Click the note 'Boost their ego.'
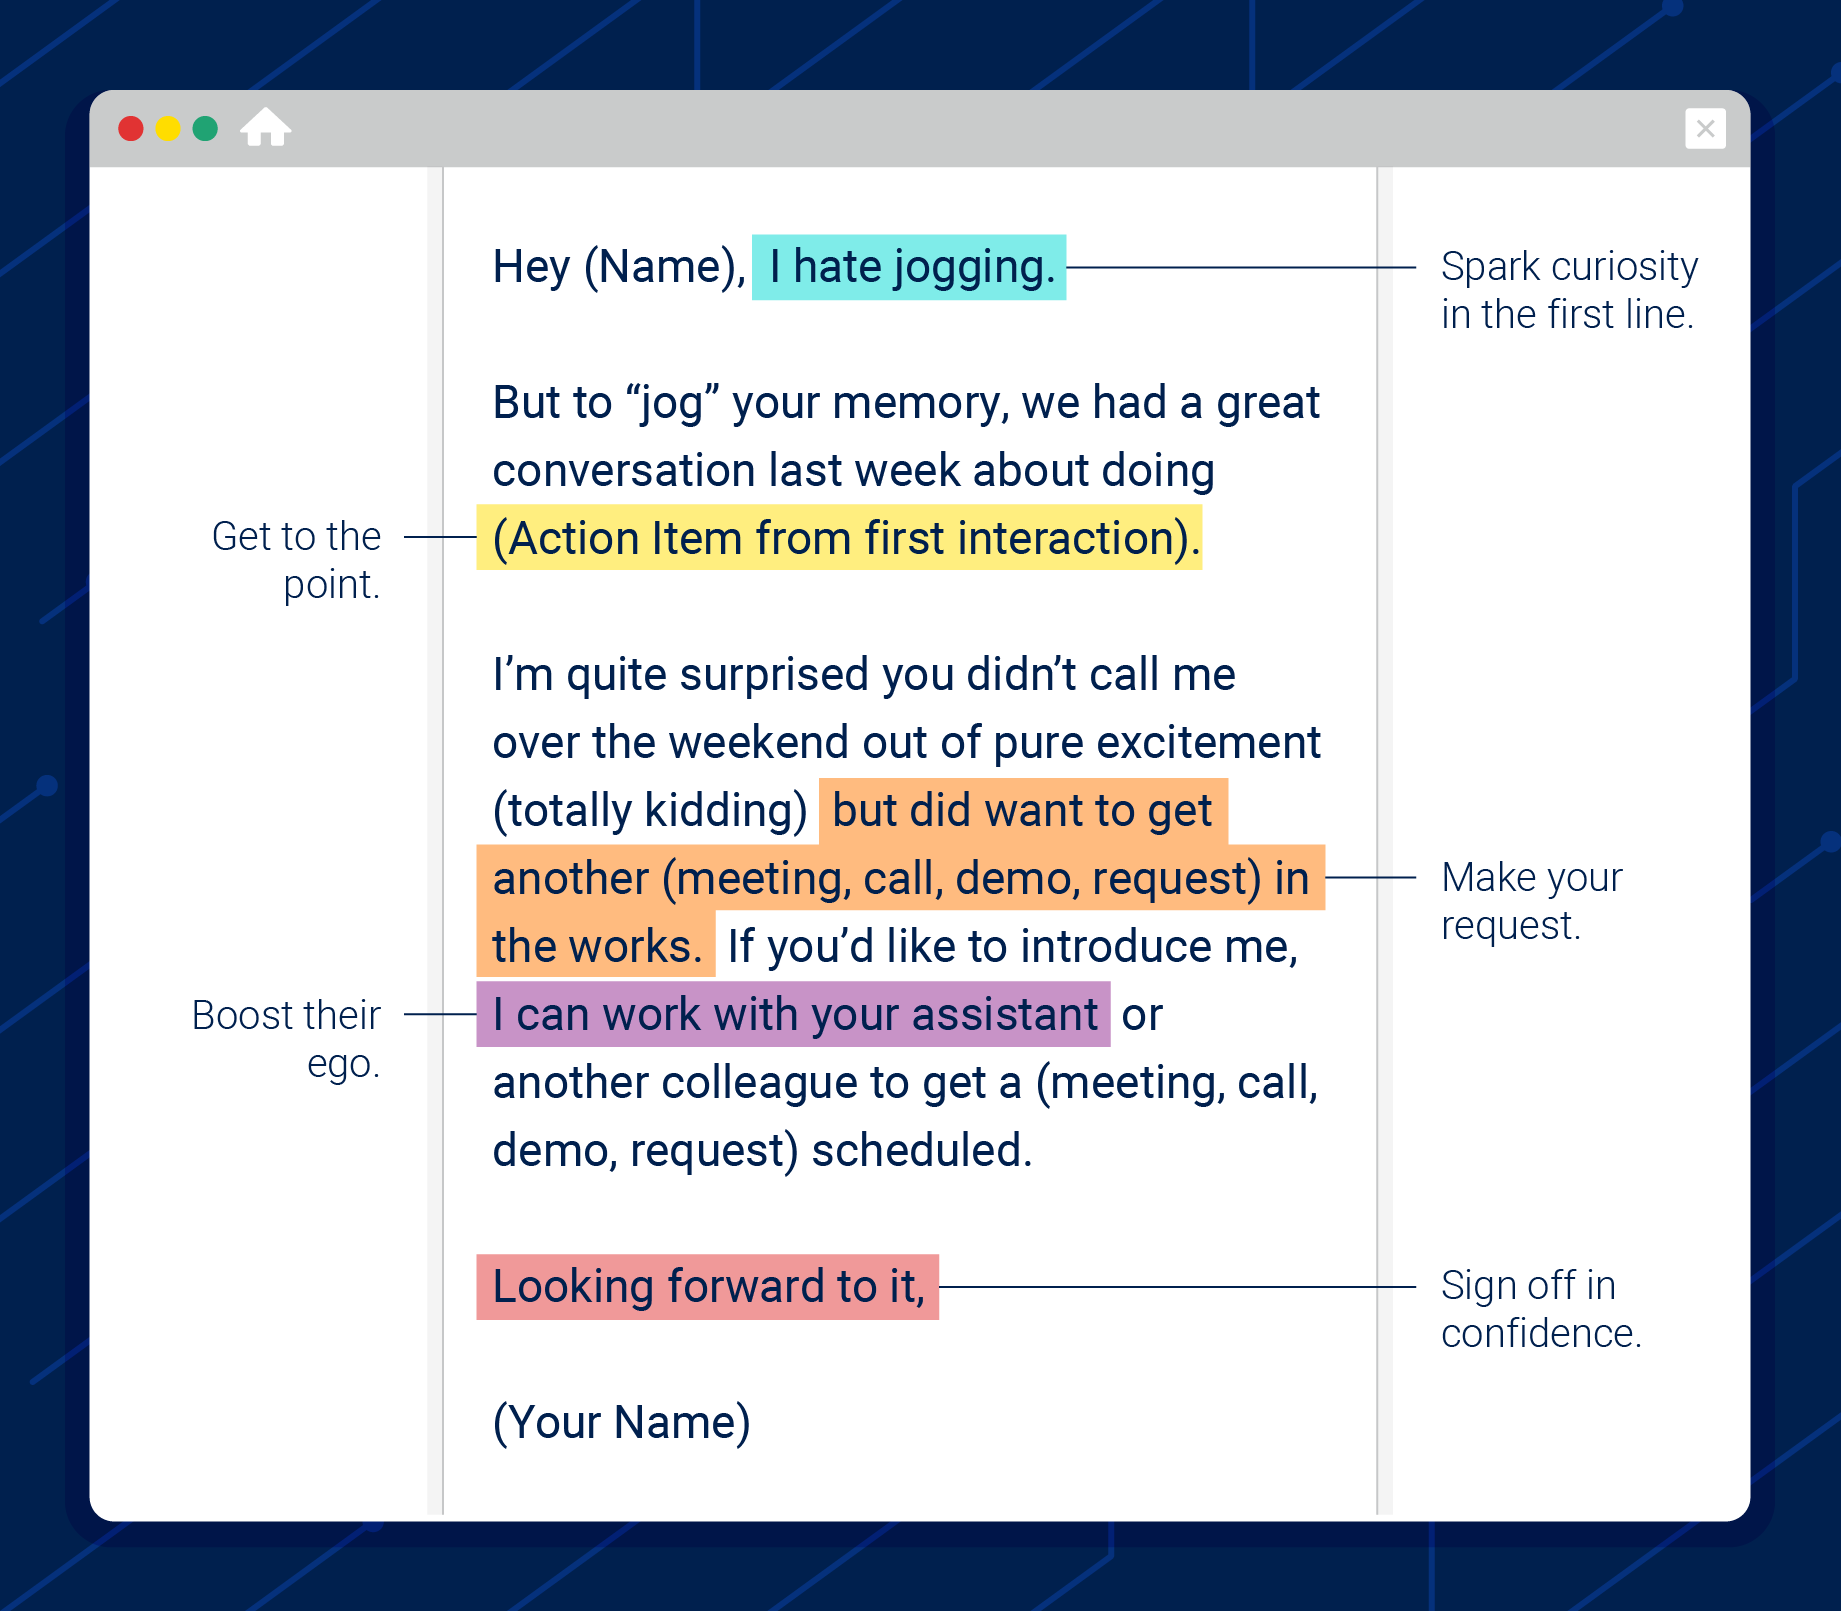1841x1611 pixels. tap(287, 1040)
